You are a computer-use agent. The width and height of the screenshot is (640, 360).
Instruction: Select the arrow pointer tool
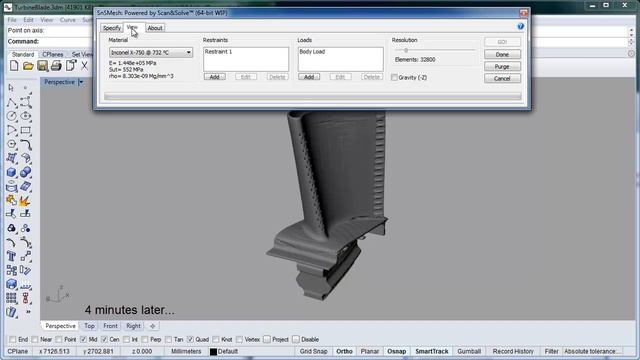[11, 87]
